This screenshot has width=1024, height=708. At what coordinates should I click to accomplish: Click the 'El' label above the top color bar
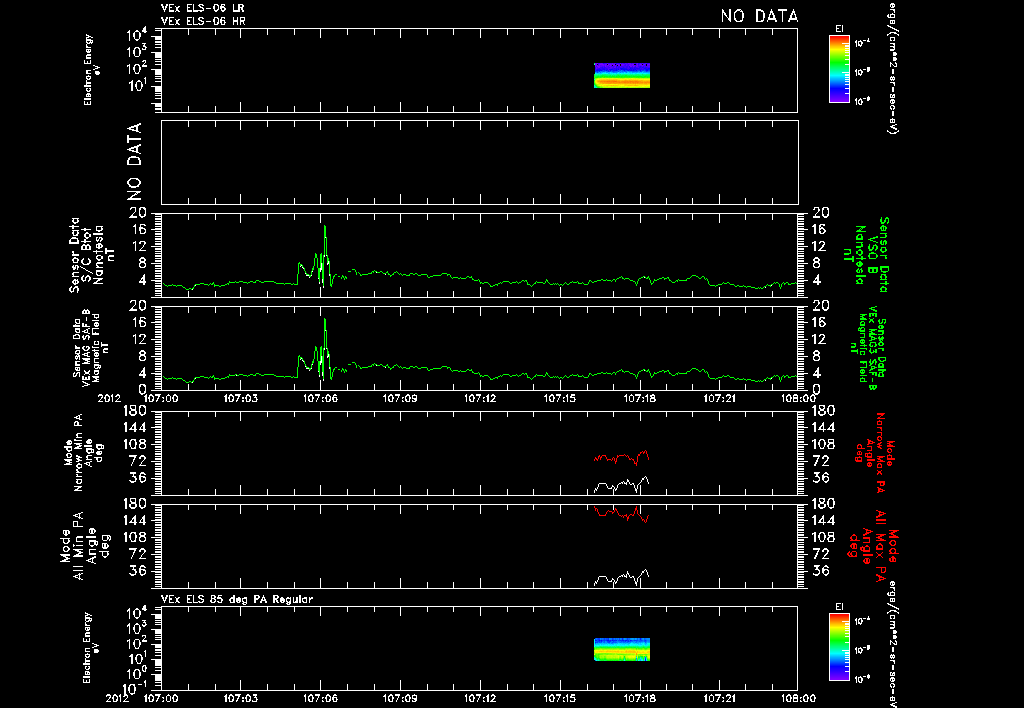[839, 29]
